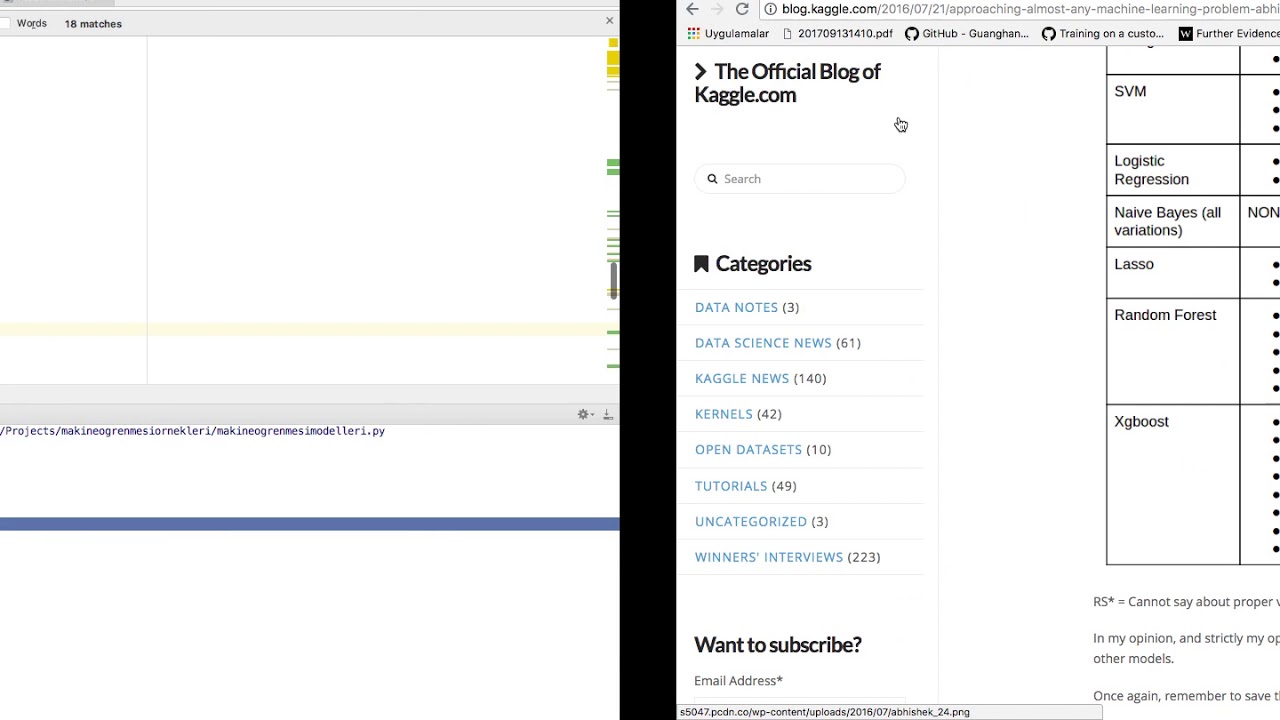Click the scroll-to-end download arrow icon
Screen dimensions: 1280x720
(607, 414)
